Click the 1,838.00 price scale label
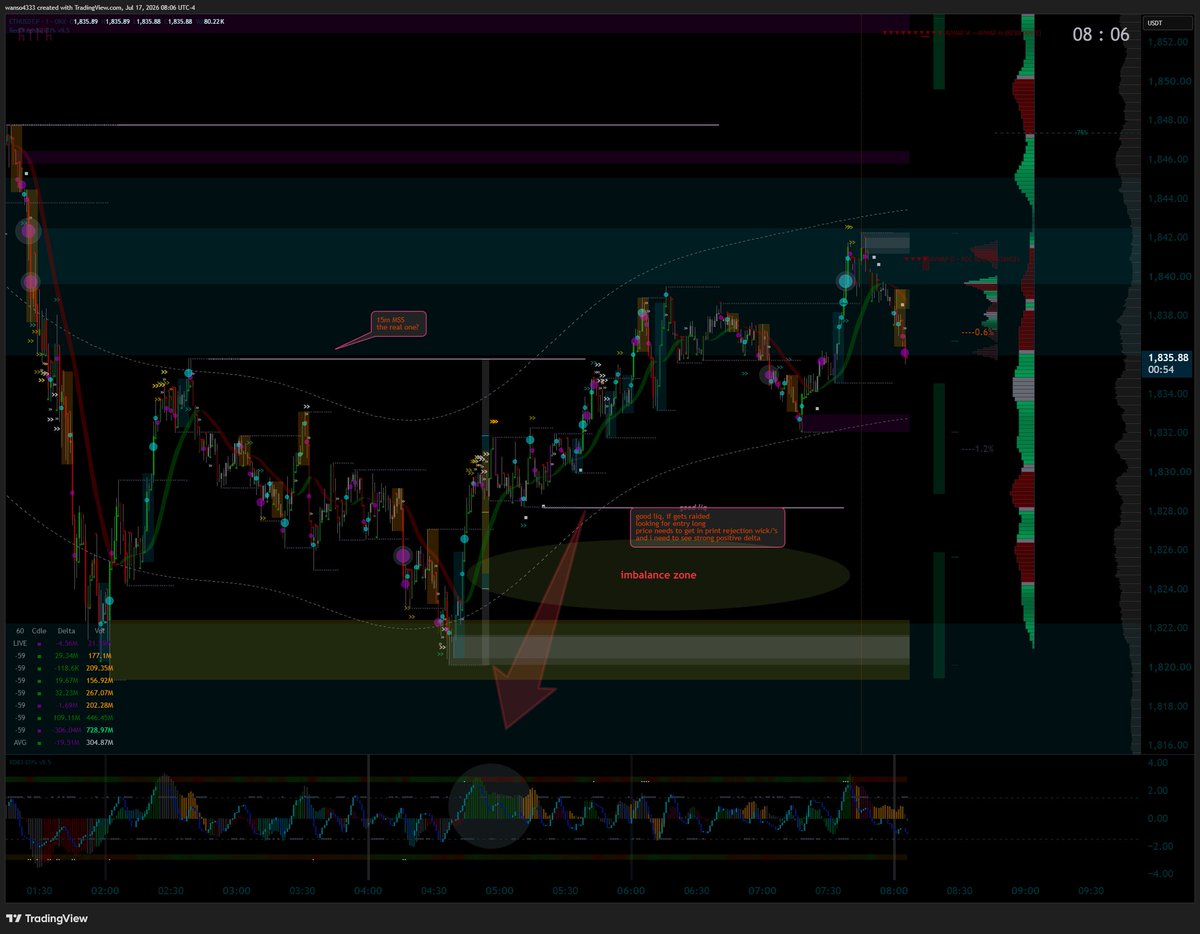 click(1168, 315)
